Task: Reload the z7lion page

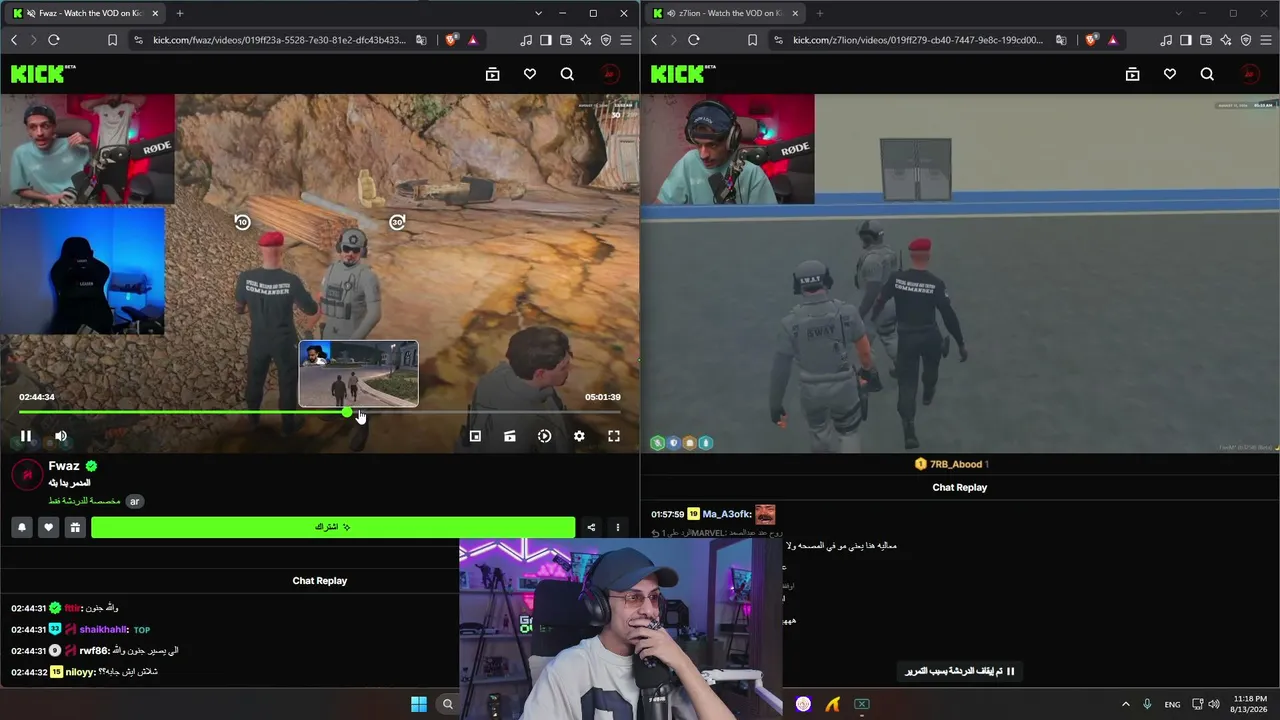Action: click(x=694, y=40)
